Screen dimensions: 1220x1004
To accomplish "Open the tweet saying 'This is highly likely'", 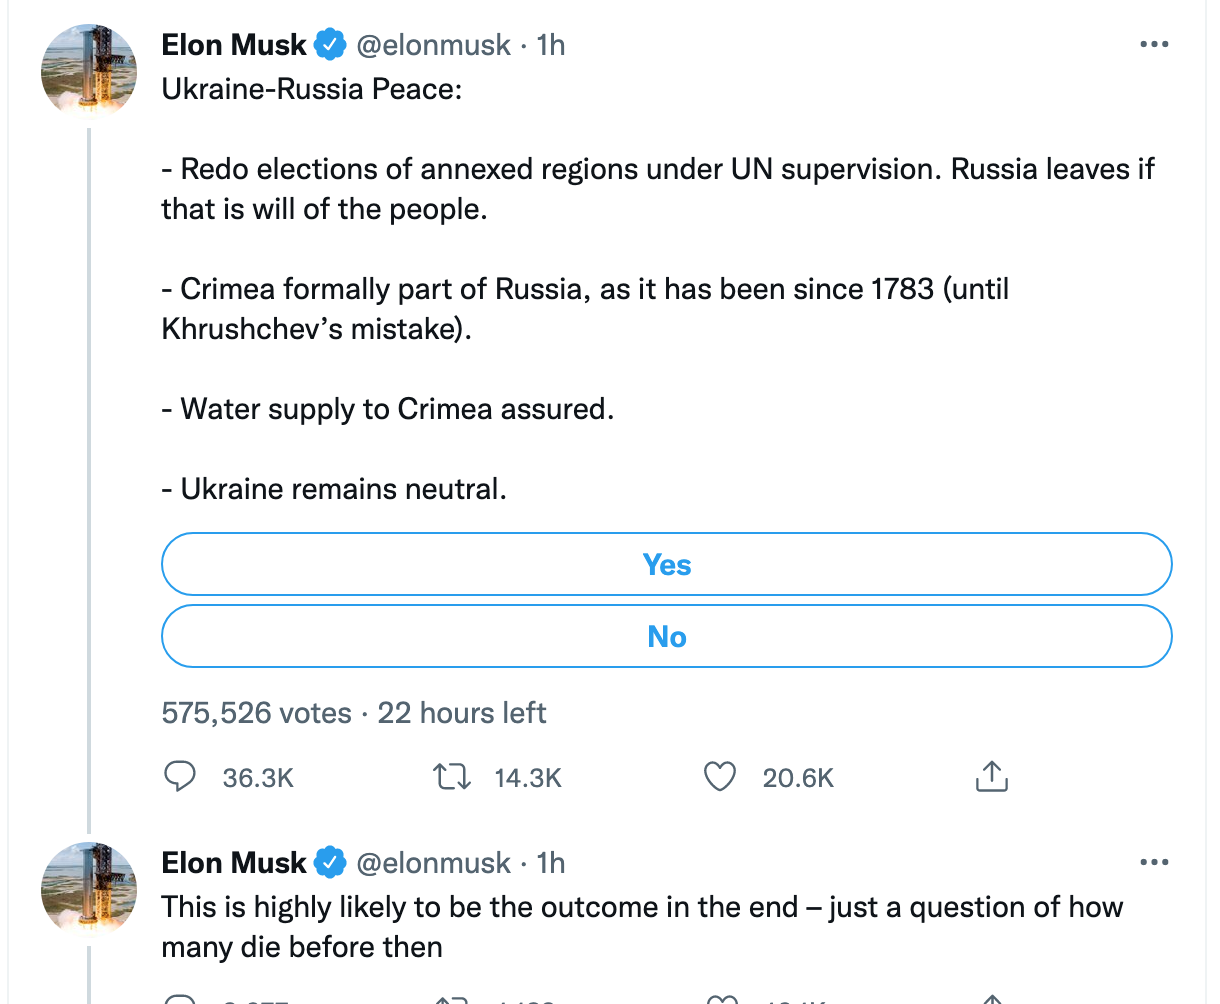I will click(642, 927).
